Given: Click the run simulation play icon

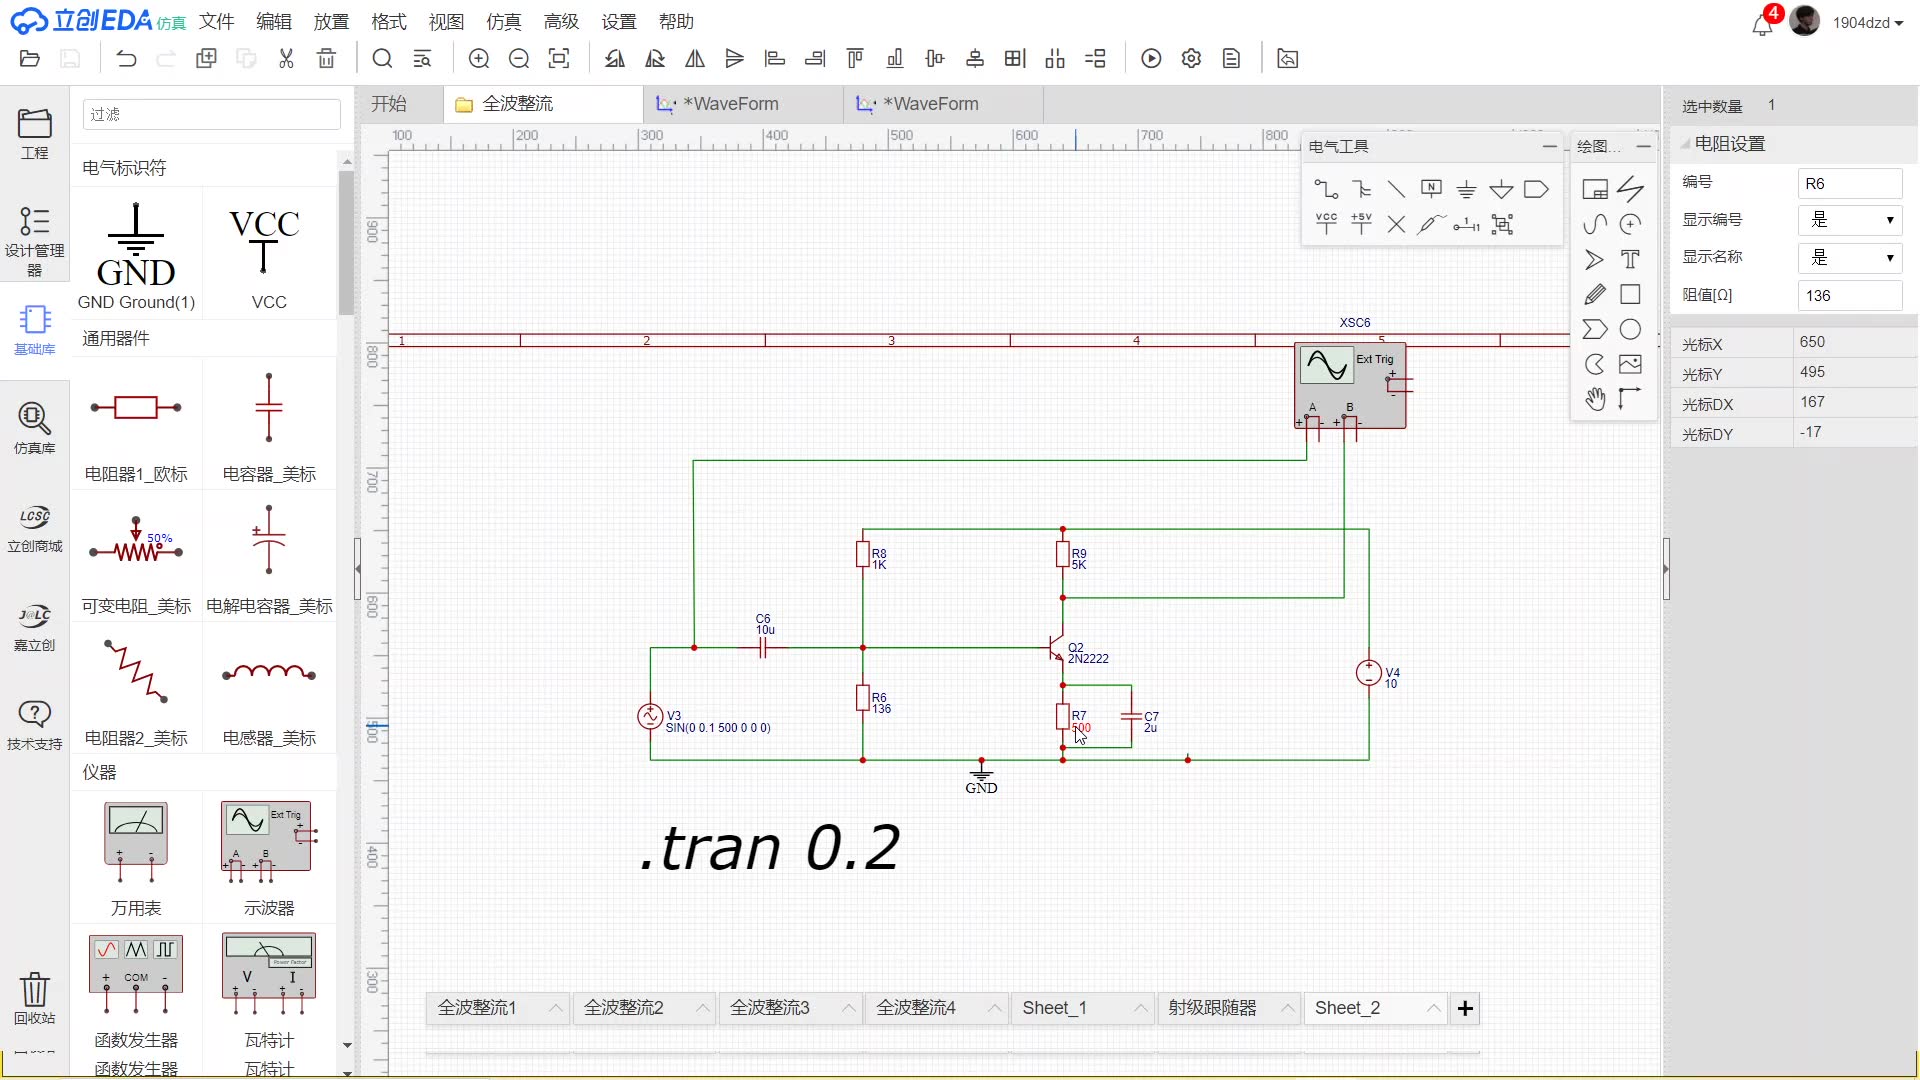Looking at the screenshot, I should [1151, 59].
